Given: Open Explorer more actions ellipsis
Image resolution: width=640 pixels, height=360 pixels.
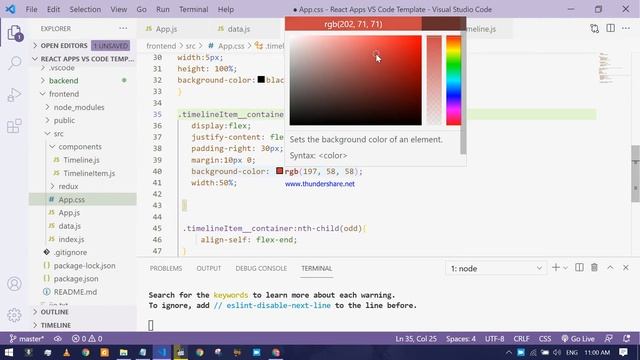Looking at the screenshot, I should click(x=123, y=29).
